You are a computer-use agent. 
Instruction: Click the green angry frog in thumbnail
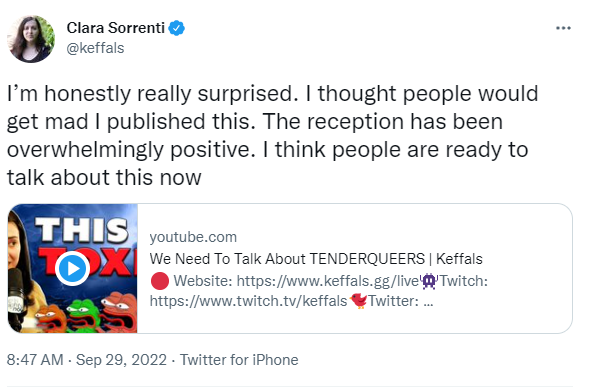[83, 315]
